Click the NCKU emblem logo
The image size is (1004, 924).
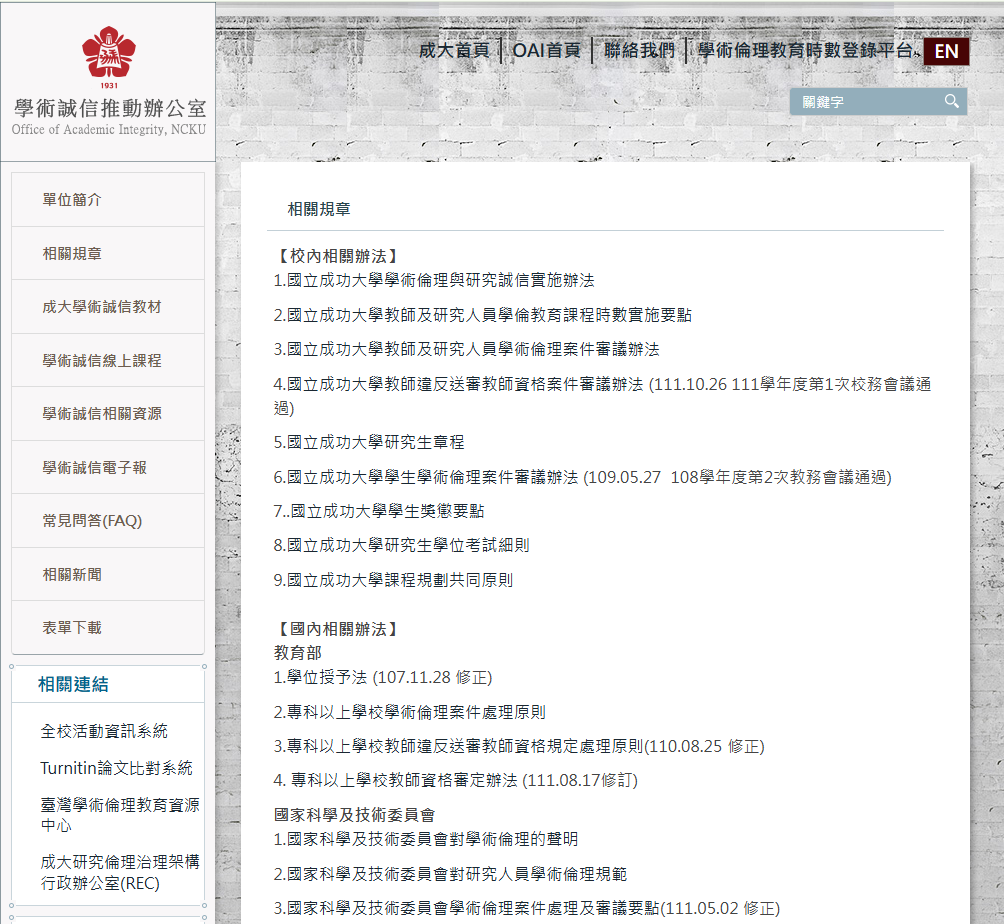tap(108, 55)
